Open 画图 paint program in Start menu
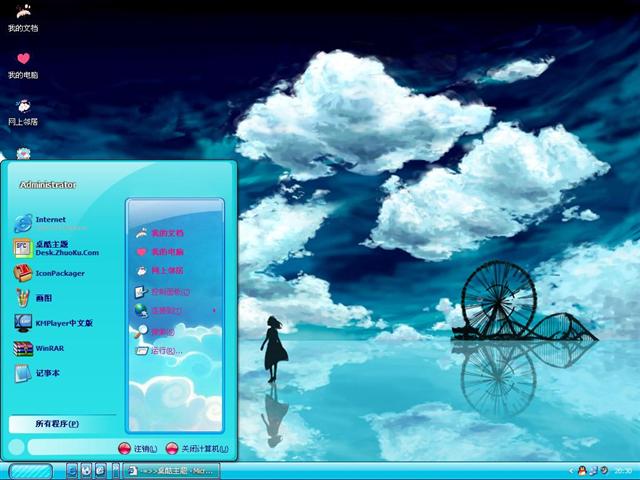The width and height of the screenshot is (640, 480). click(x=33, y=298)
